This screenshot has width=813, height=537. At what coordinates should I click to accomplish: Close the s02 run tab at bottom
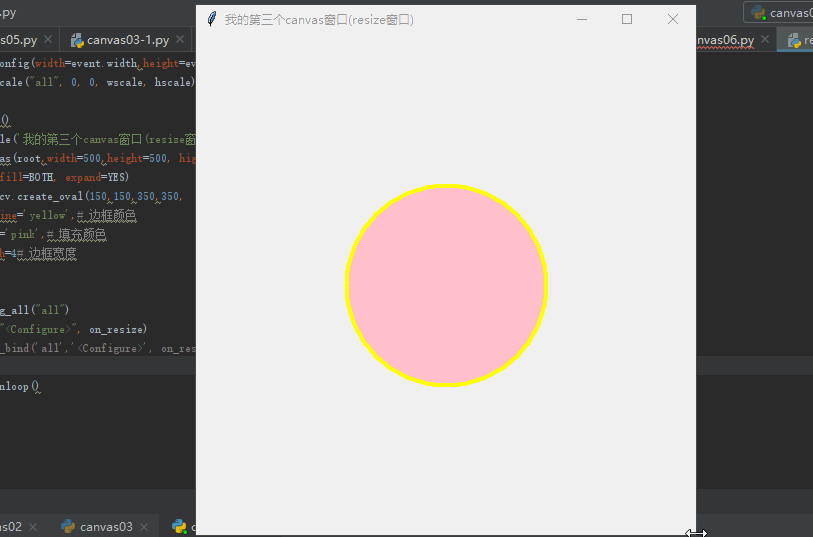33,527
